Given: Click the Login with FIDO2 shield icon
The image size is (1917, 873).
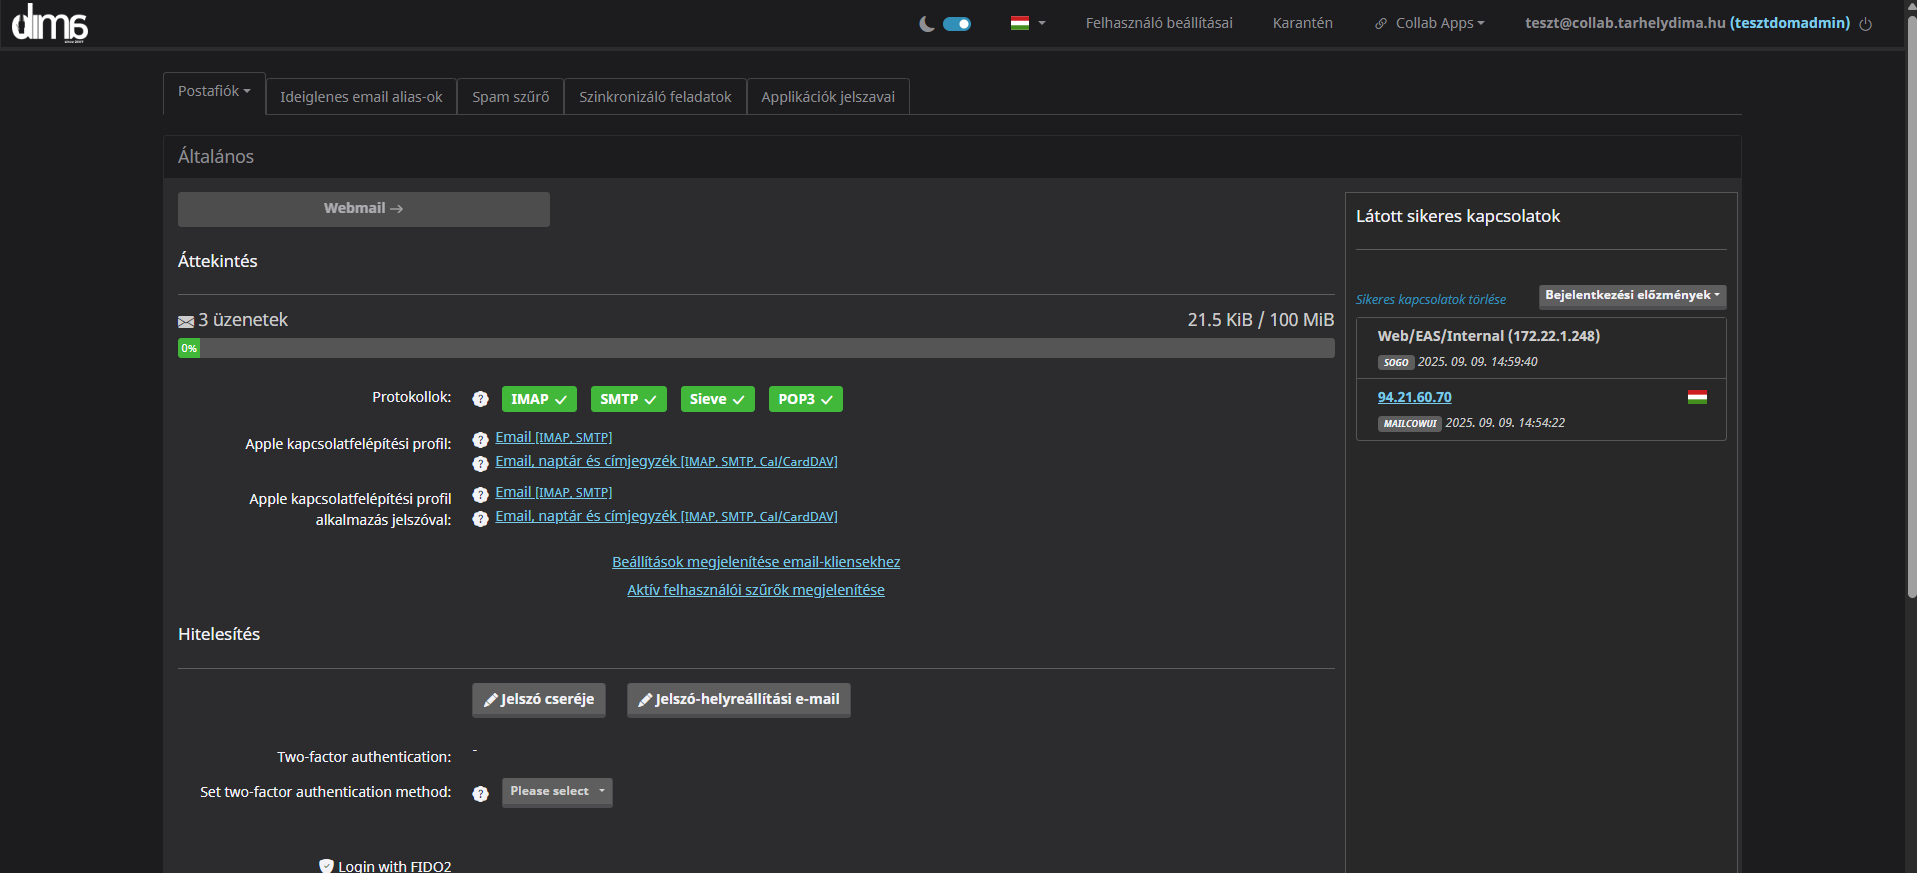Looking at the screenshot, I should 326,866.
